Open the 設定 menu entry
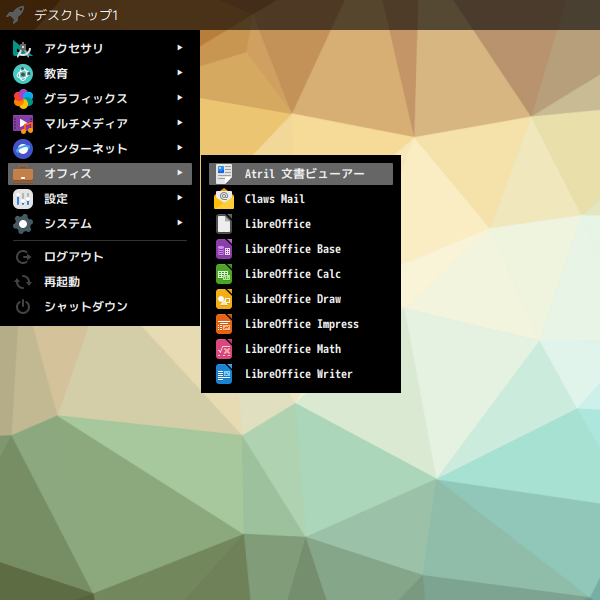The image size is (600, 600). coord(100,199)
